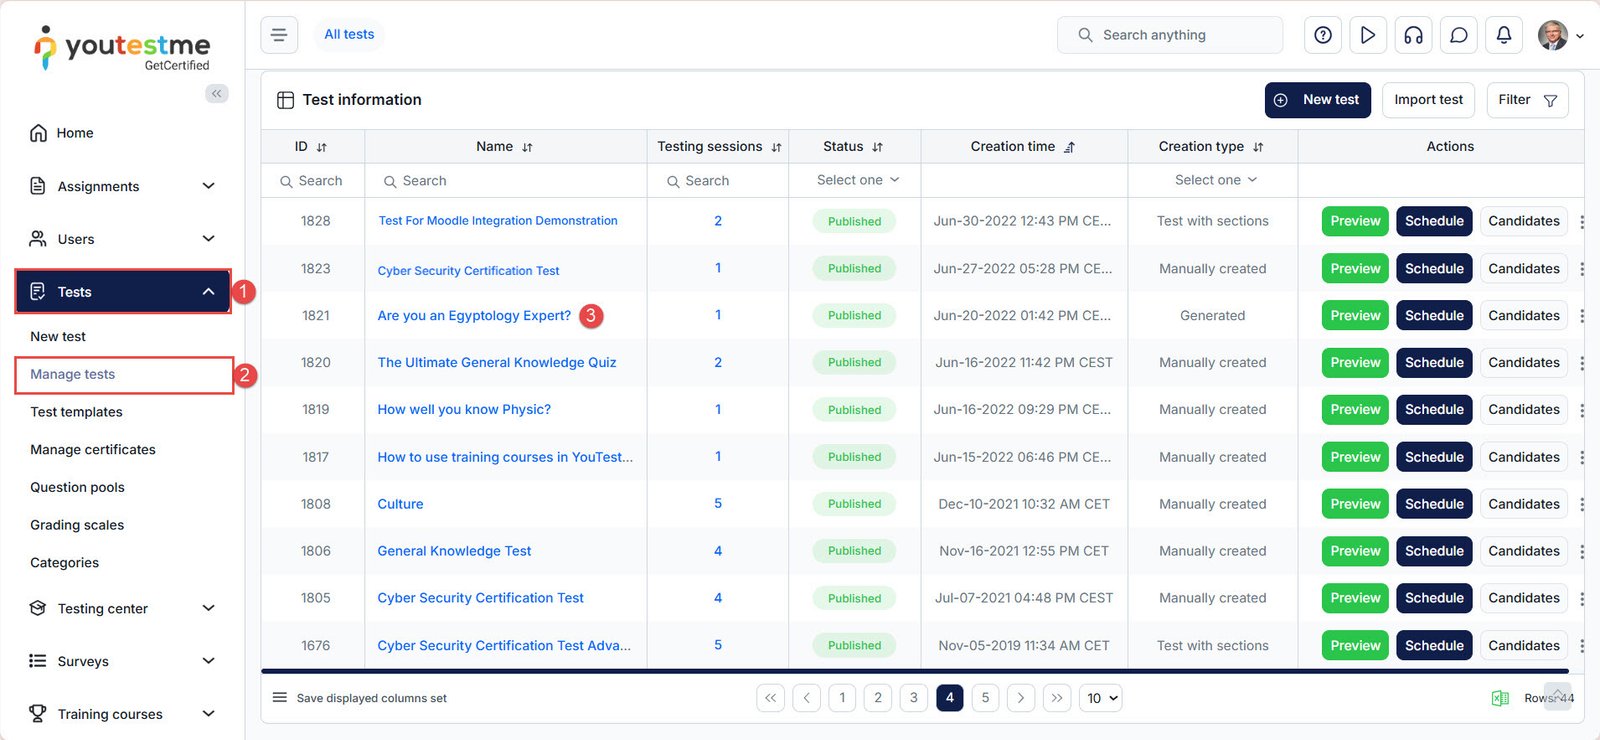Screen dimensions: 1600x740
Task: Go to page 5 in pagination
Action: click(985, 698)
